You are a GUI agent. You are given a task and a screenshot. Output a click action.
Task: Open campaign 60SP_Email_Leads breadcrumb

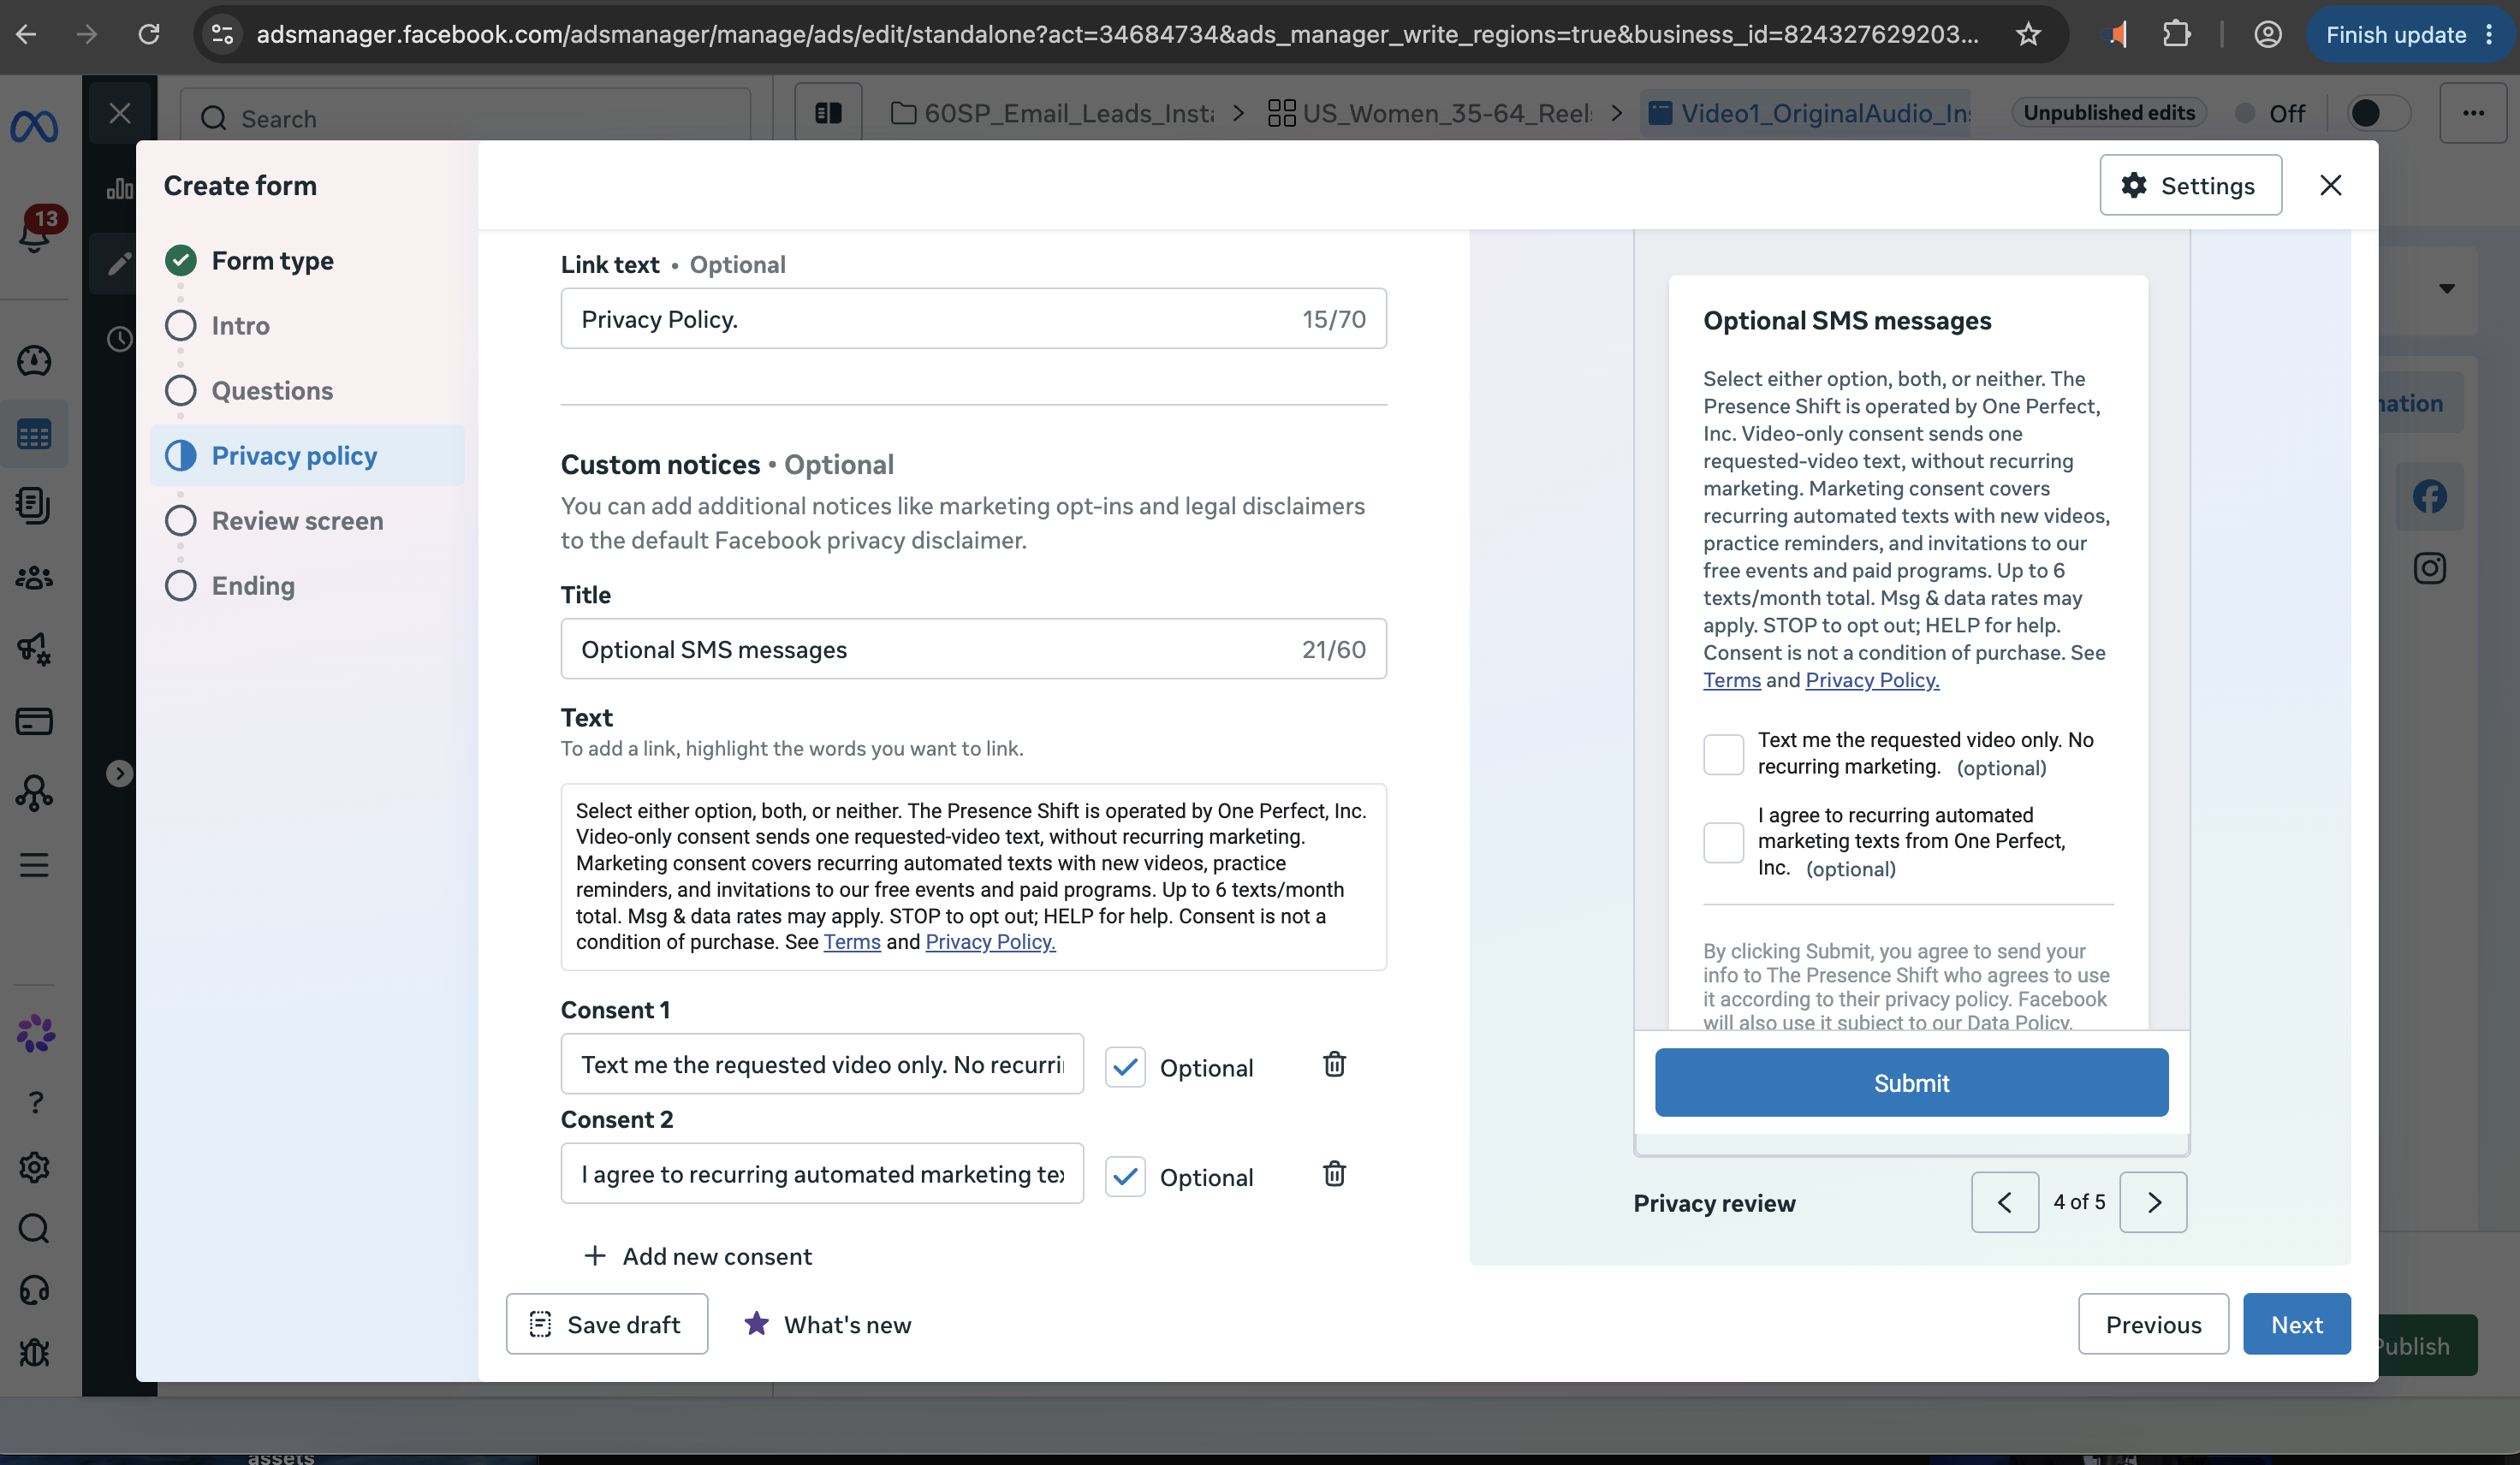(1053, 113)
